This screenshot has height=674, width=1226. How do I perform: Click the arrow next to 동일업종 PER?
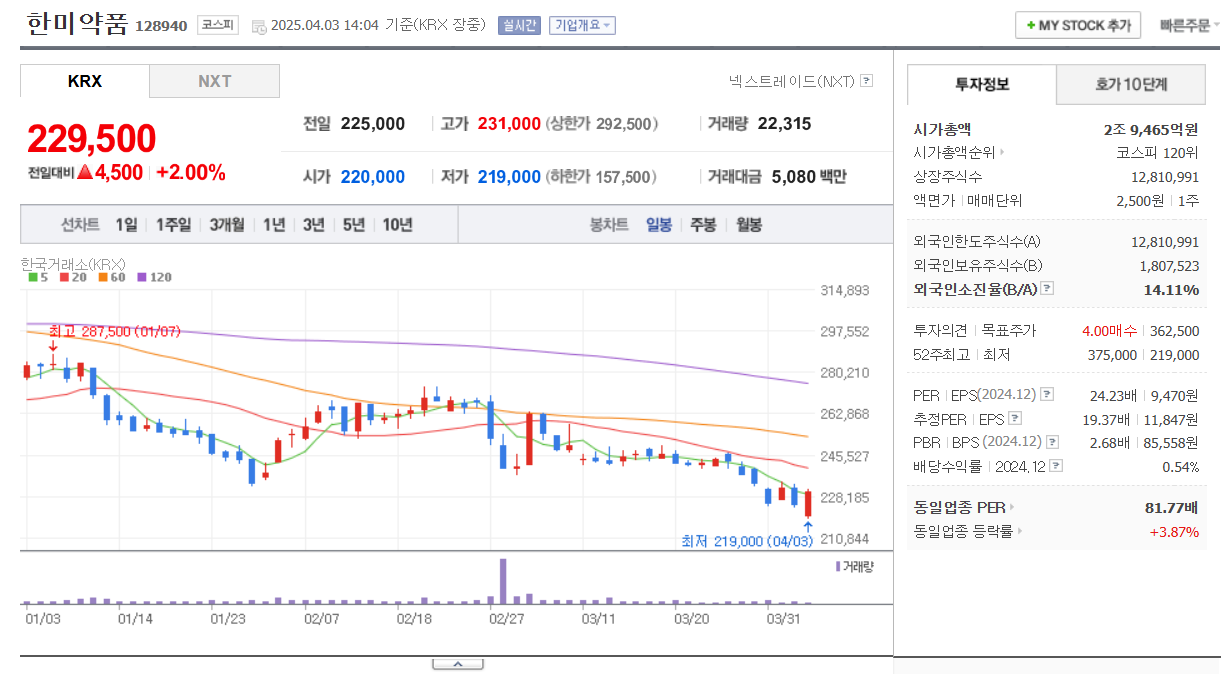[x=1011, y=508]
